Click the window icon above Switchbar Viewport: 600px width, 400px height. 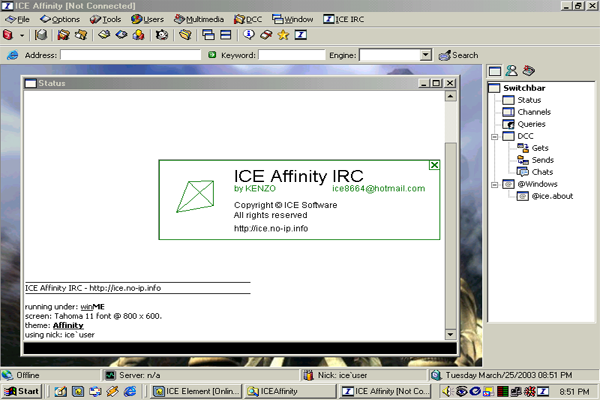coord(495,71)
